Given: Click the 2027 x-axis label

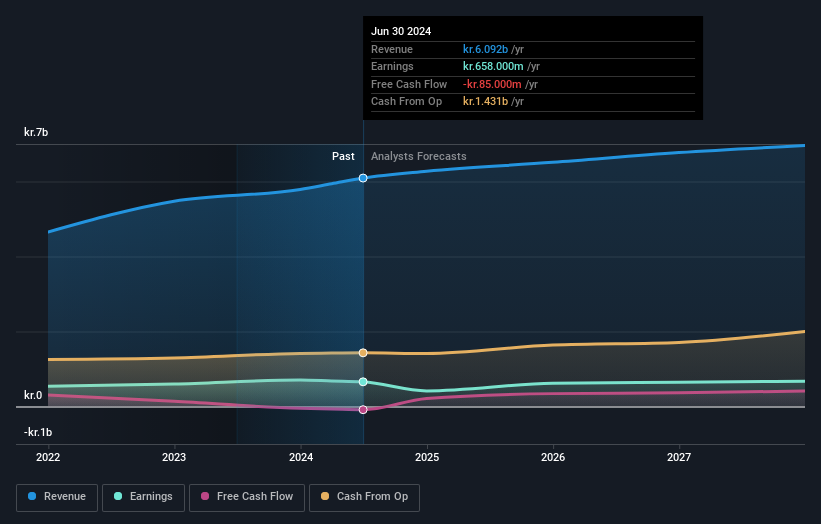Looking at the screenshot, I should click(679, 458).
